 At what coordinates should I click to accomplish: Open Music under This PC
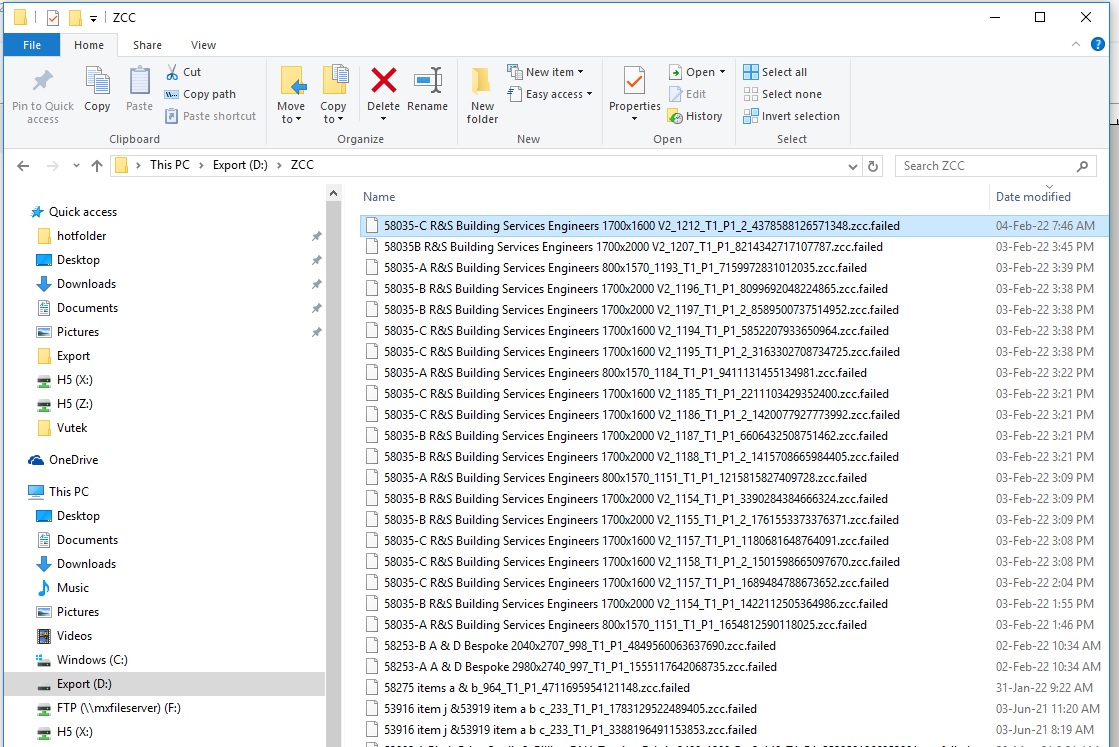click(73, 588)
